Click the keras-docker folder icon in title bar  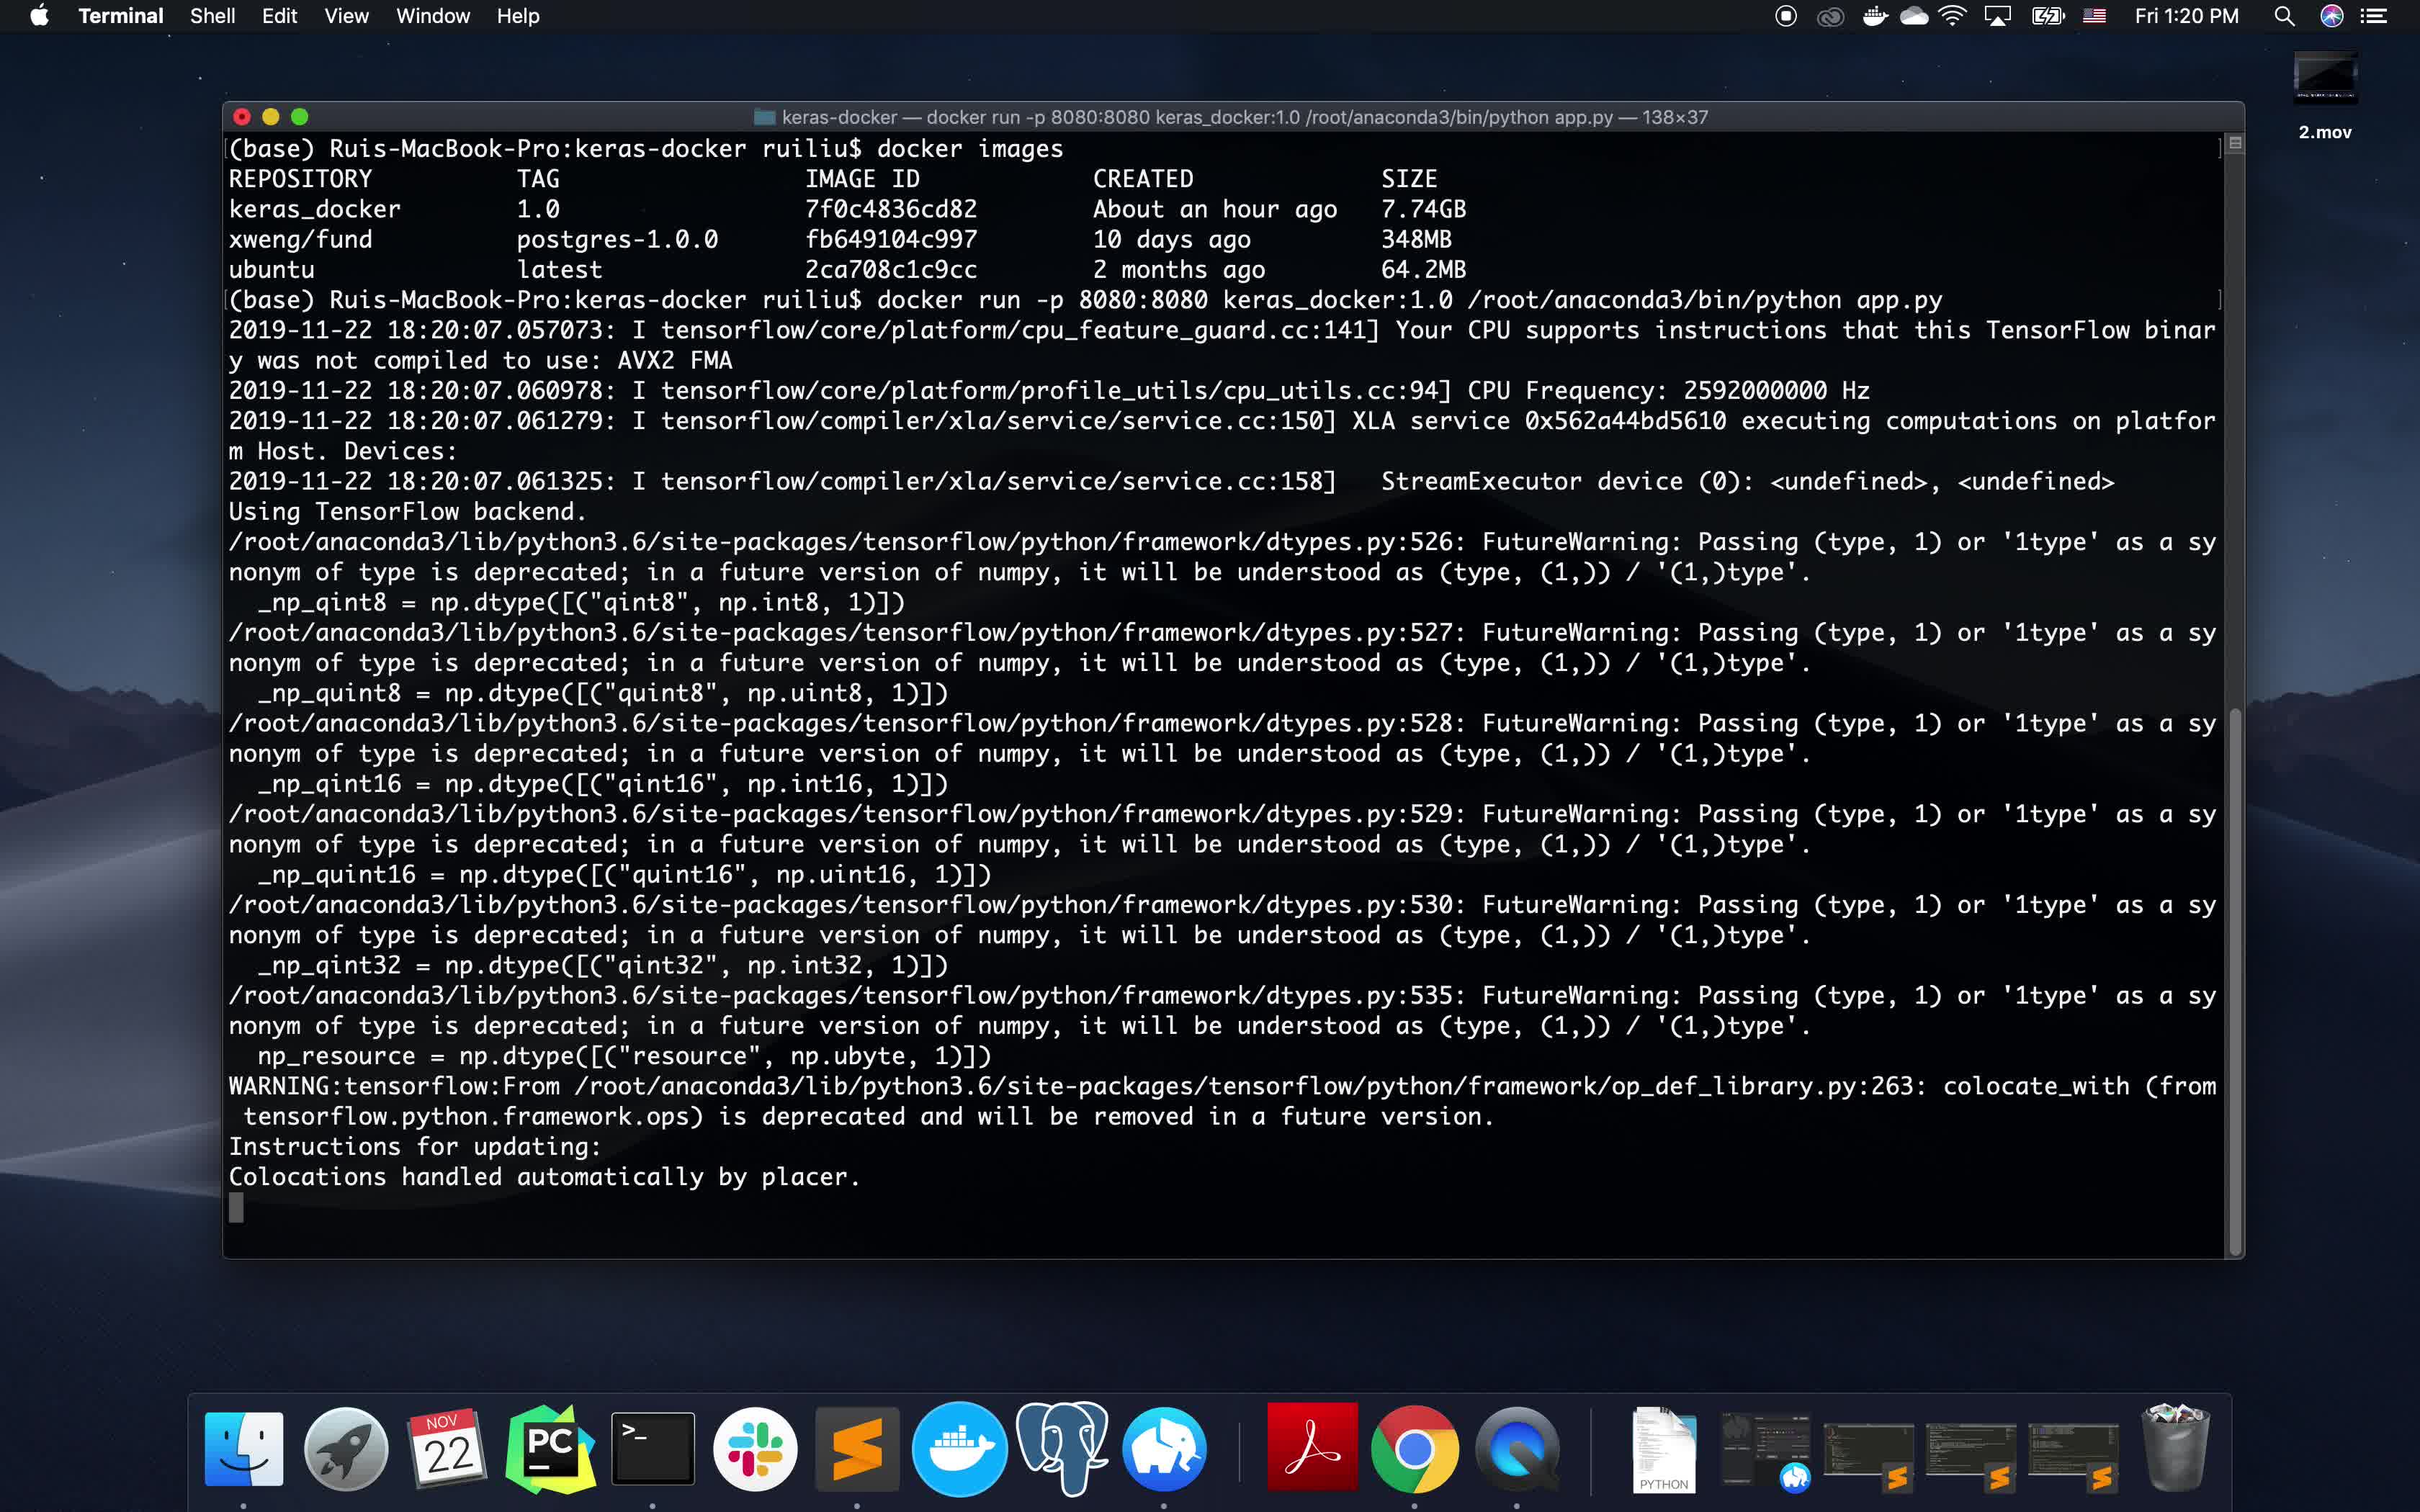point(764,117)
